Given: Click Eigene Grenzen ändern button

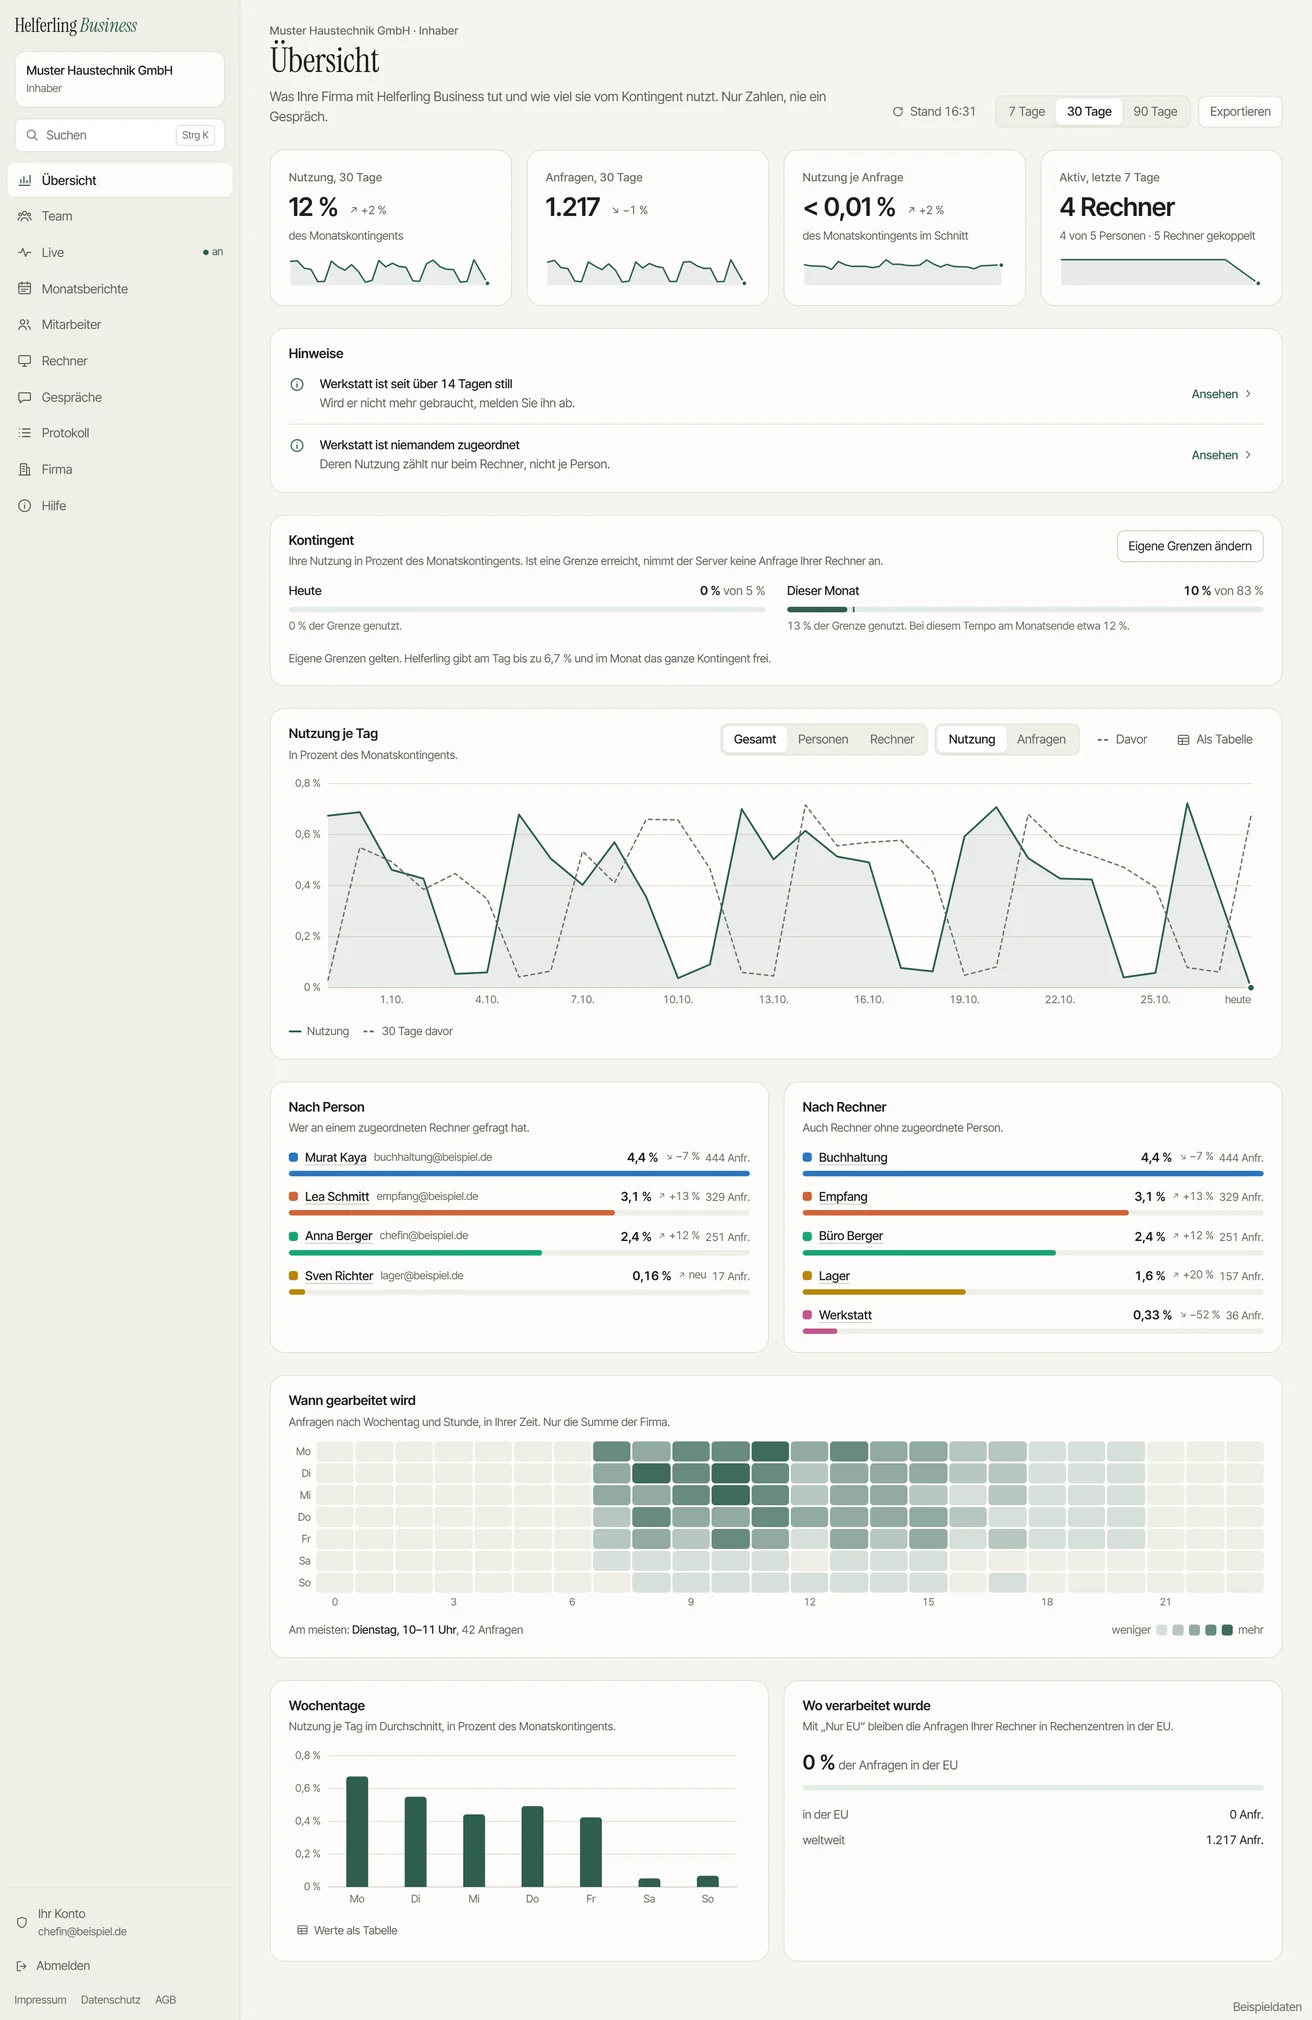Looking at the screenshot, I should pos(1190,546).
